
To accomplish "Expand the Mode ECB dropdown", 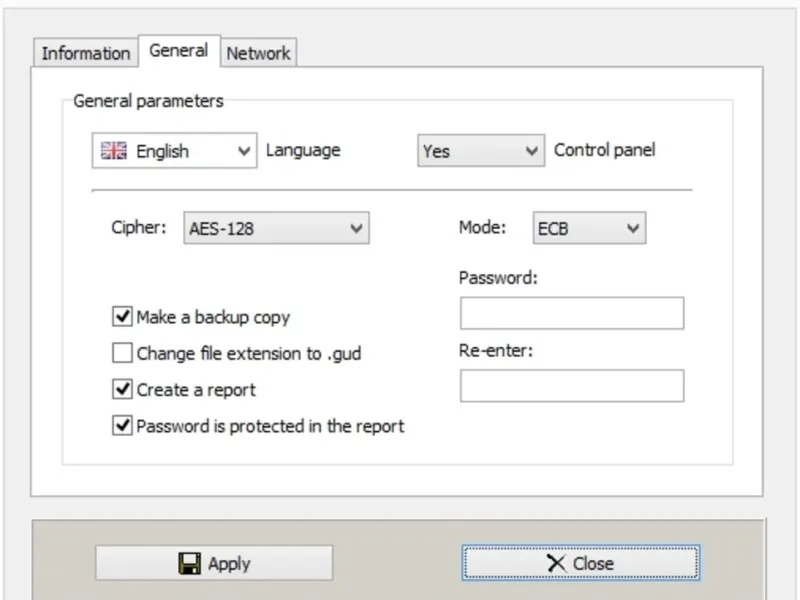I will [x=587, y=229].
